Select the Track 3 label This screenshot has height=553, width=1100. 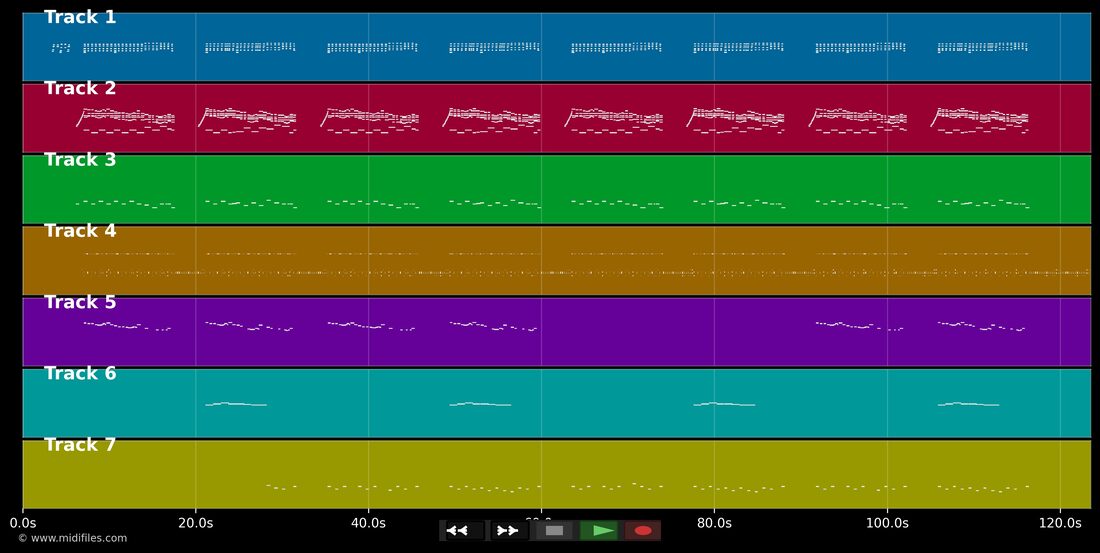pyautogui.click(x=80, y=160)
